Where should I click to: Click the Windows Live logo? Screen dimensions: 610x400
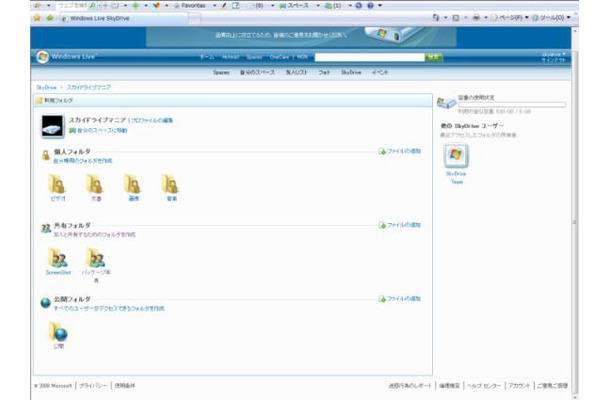[66, 57]
